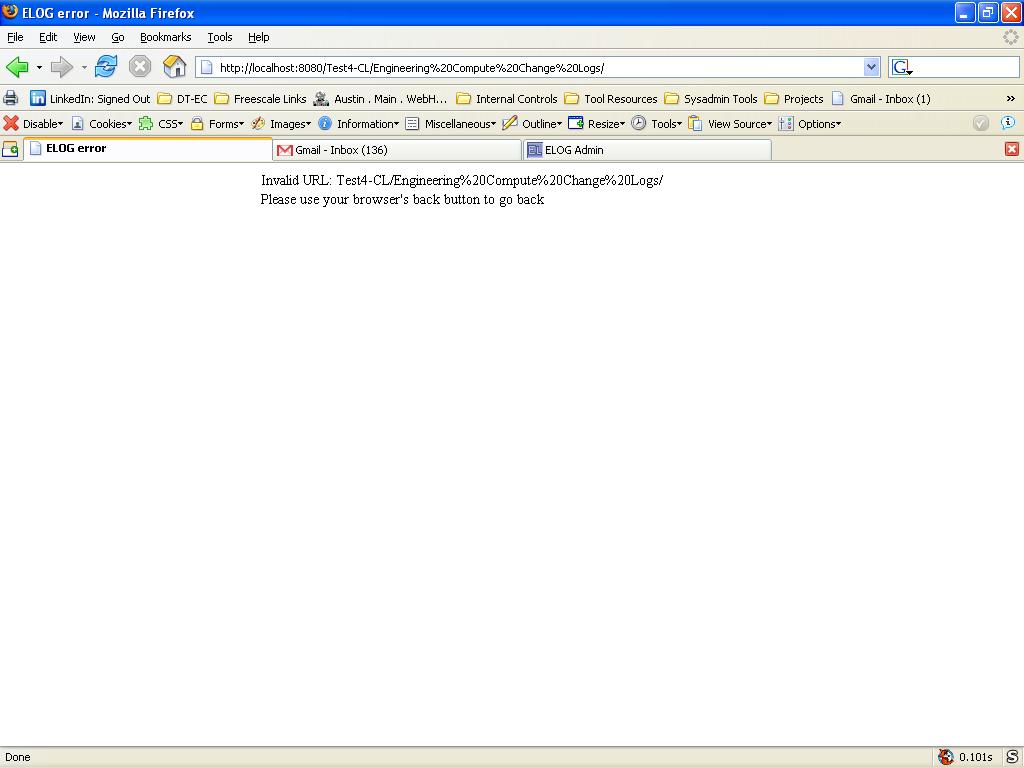Open the Internal Controls bookmark folder
The image size is (1024, 768).
click(507, 99)
